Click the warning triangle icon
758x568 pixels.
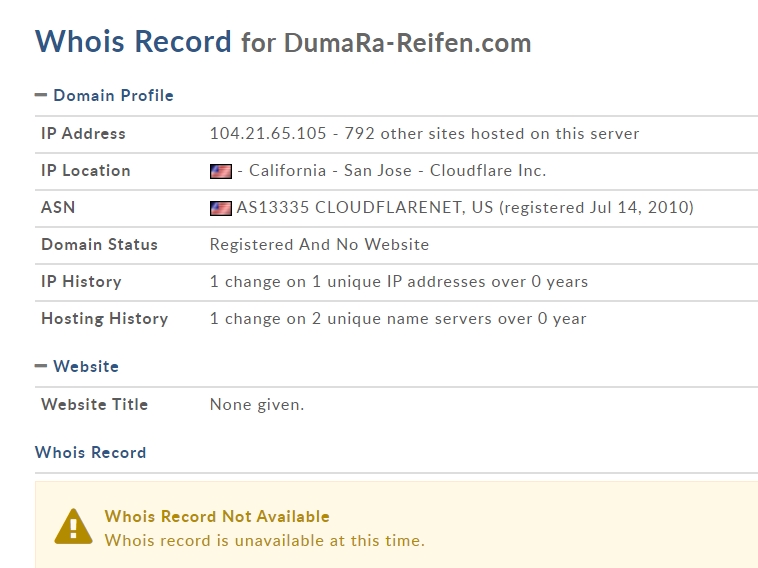73,526
